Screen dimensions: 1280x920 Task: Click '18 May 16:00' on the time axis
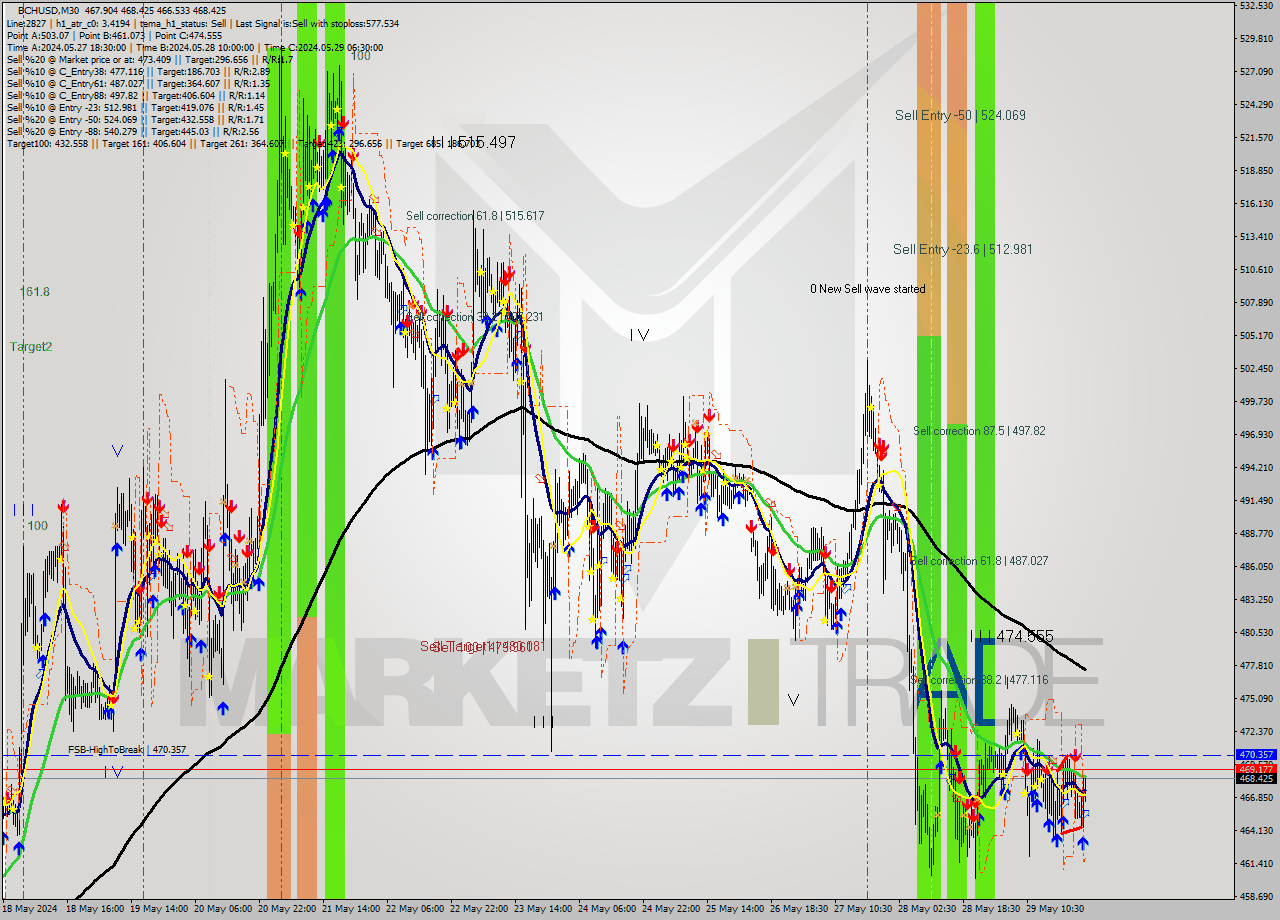coord(95,910)
